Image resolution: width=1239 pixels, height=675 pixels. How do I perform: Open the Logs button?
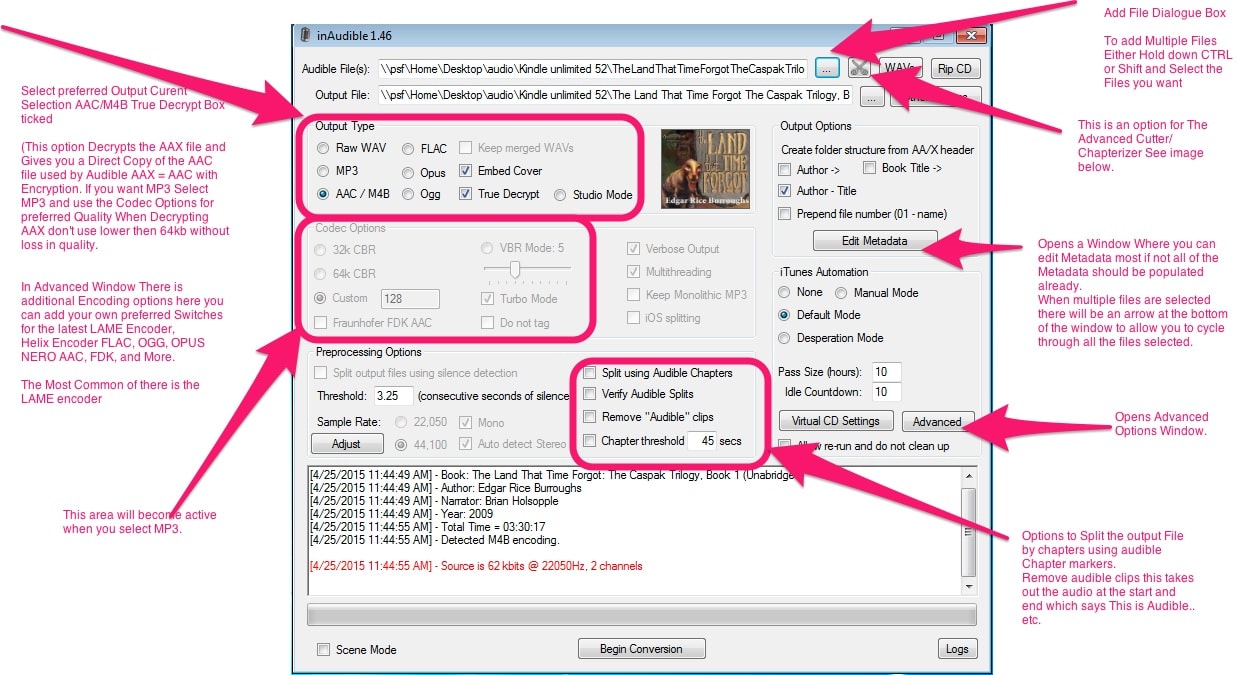[957, 649]
